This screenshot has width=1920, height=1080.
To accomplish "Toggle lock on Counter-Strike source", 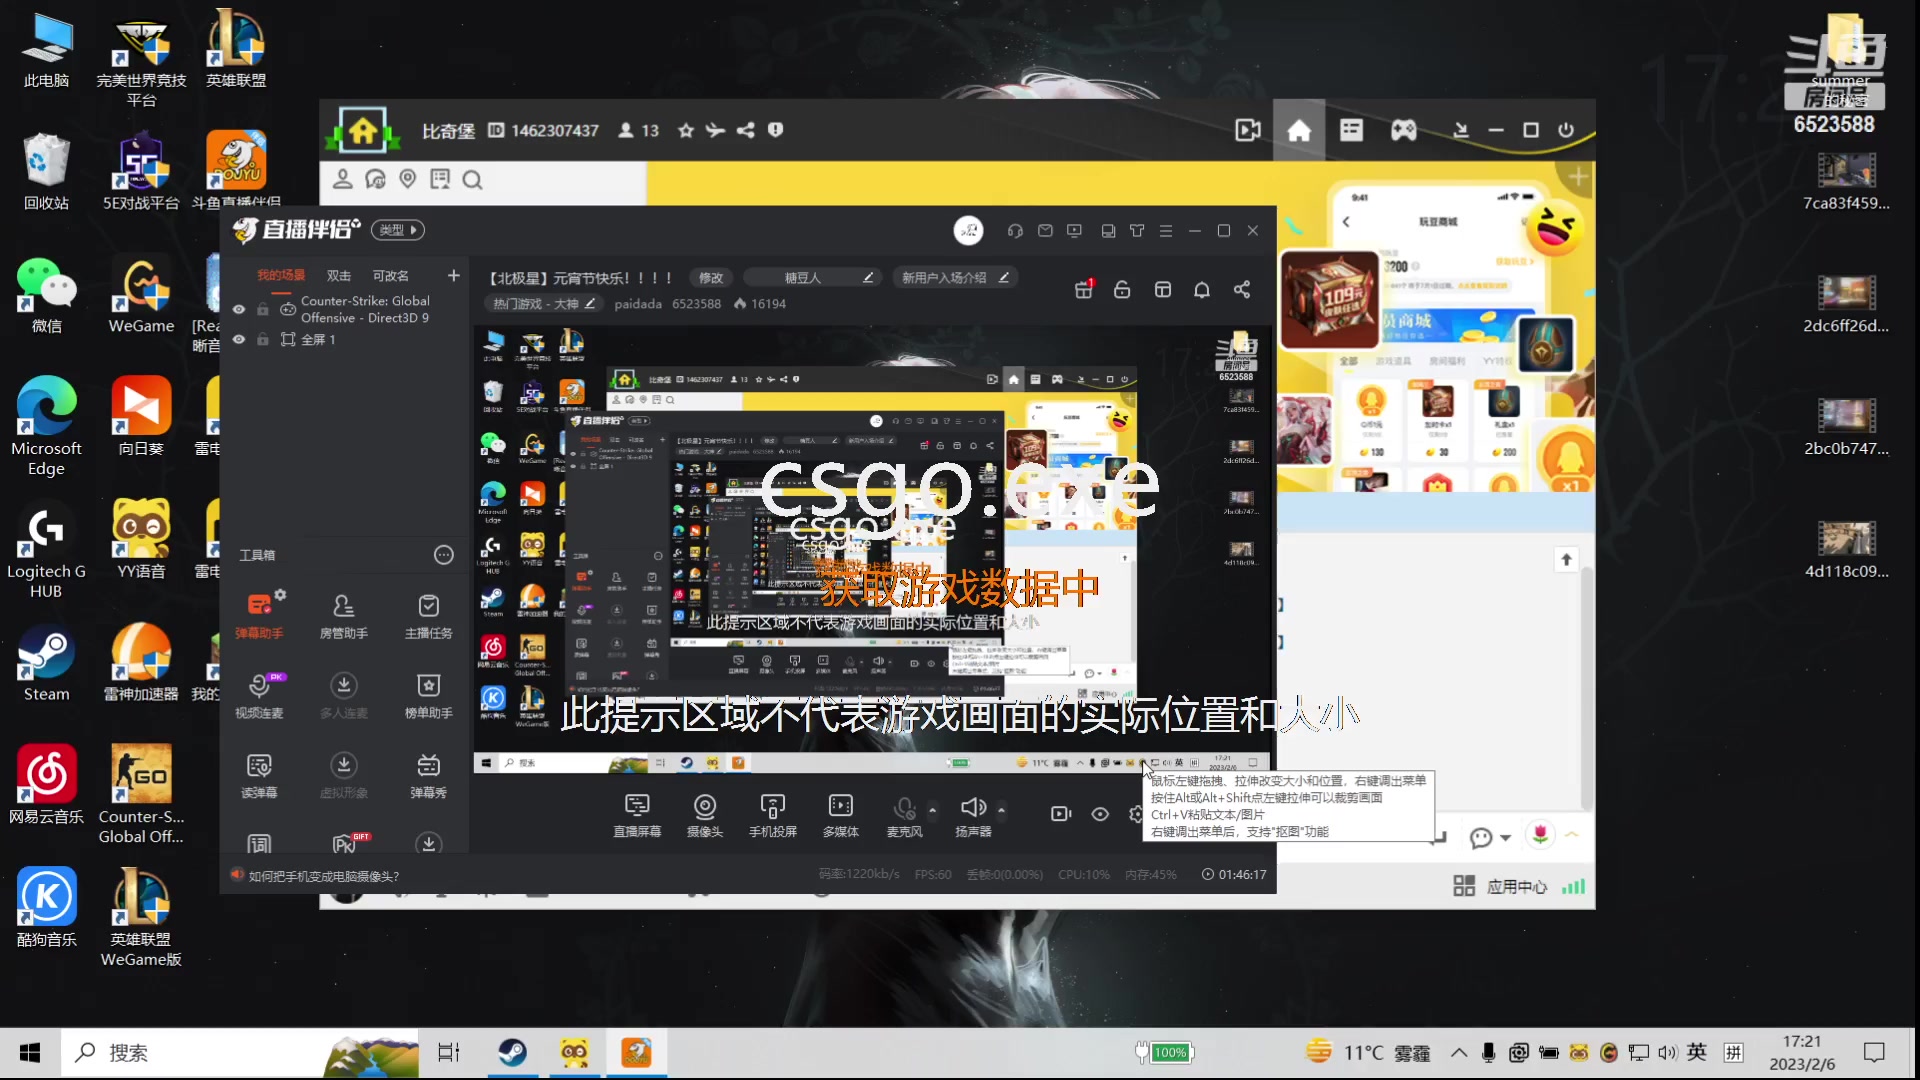I will (263, 309).
